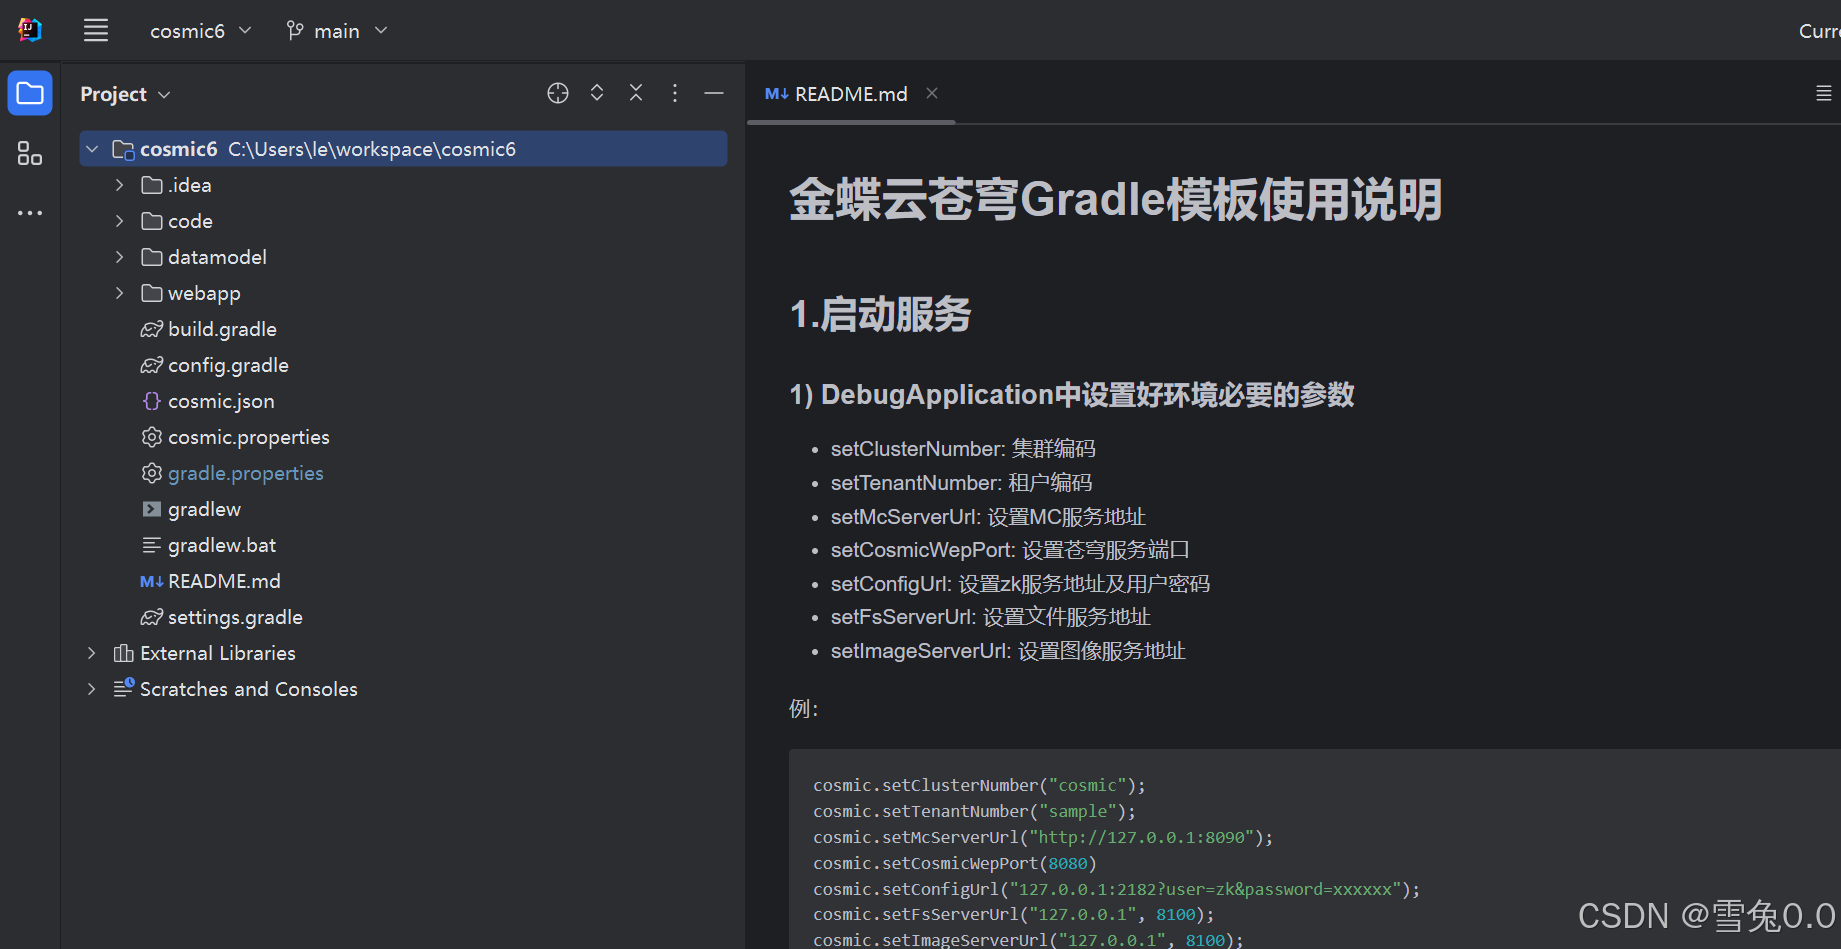This screenshot has width=1841, height=949.
Task: Click the Scratches and Consoles icon
Action: coord(124,688)
